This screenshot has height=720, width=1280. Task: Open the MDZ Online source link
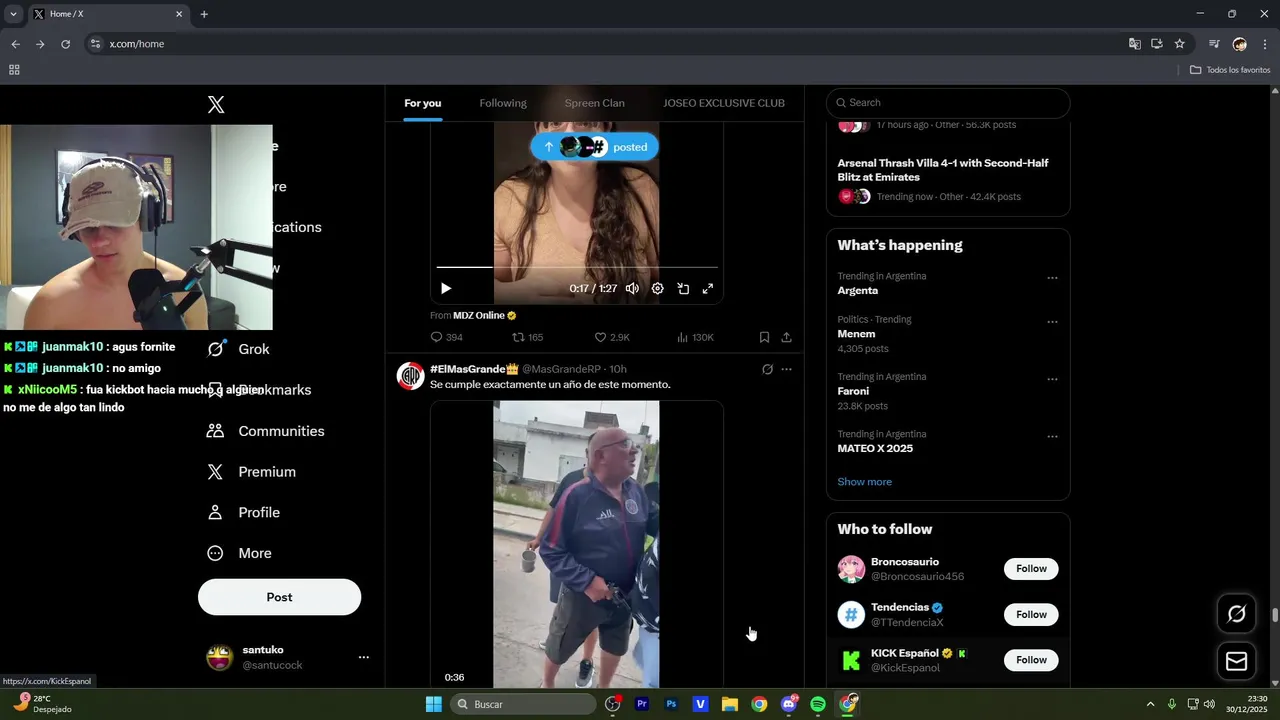[484, 315]
